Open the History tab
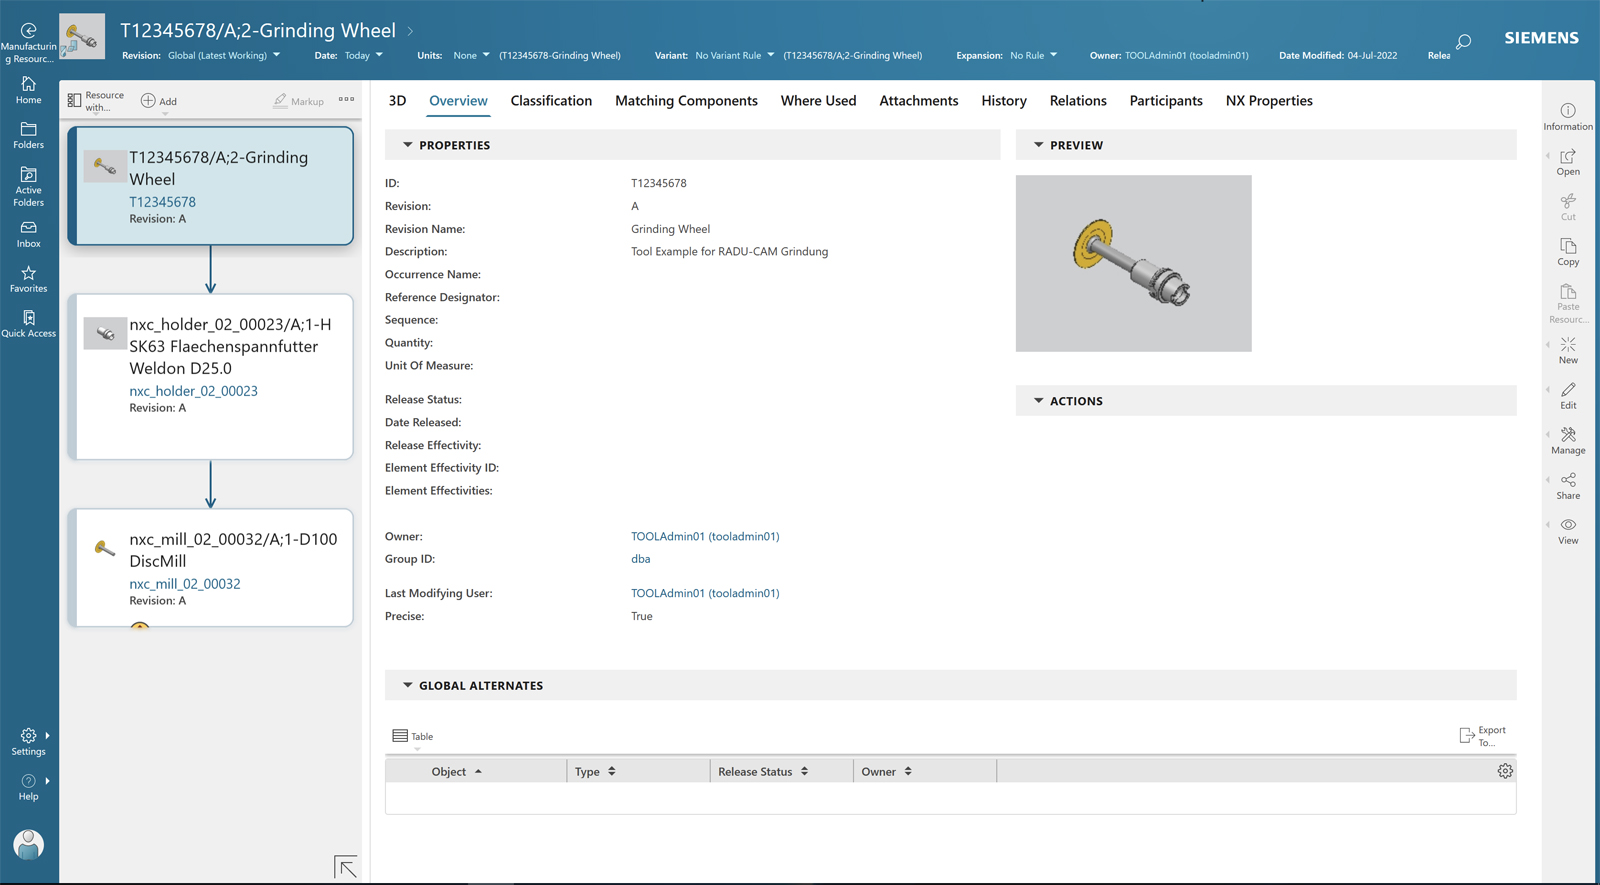1600x885 pixels. tap(1004, 100)
